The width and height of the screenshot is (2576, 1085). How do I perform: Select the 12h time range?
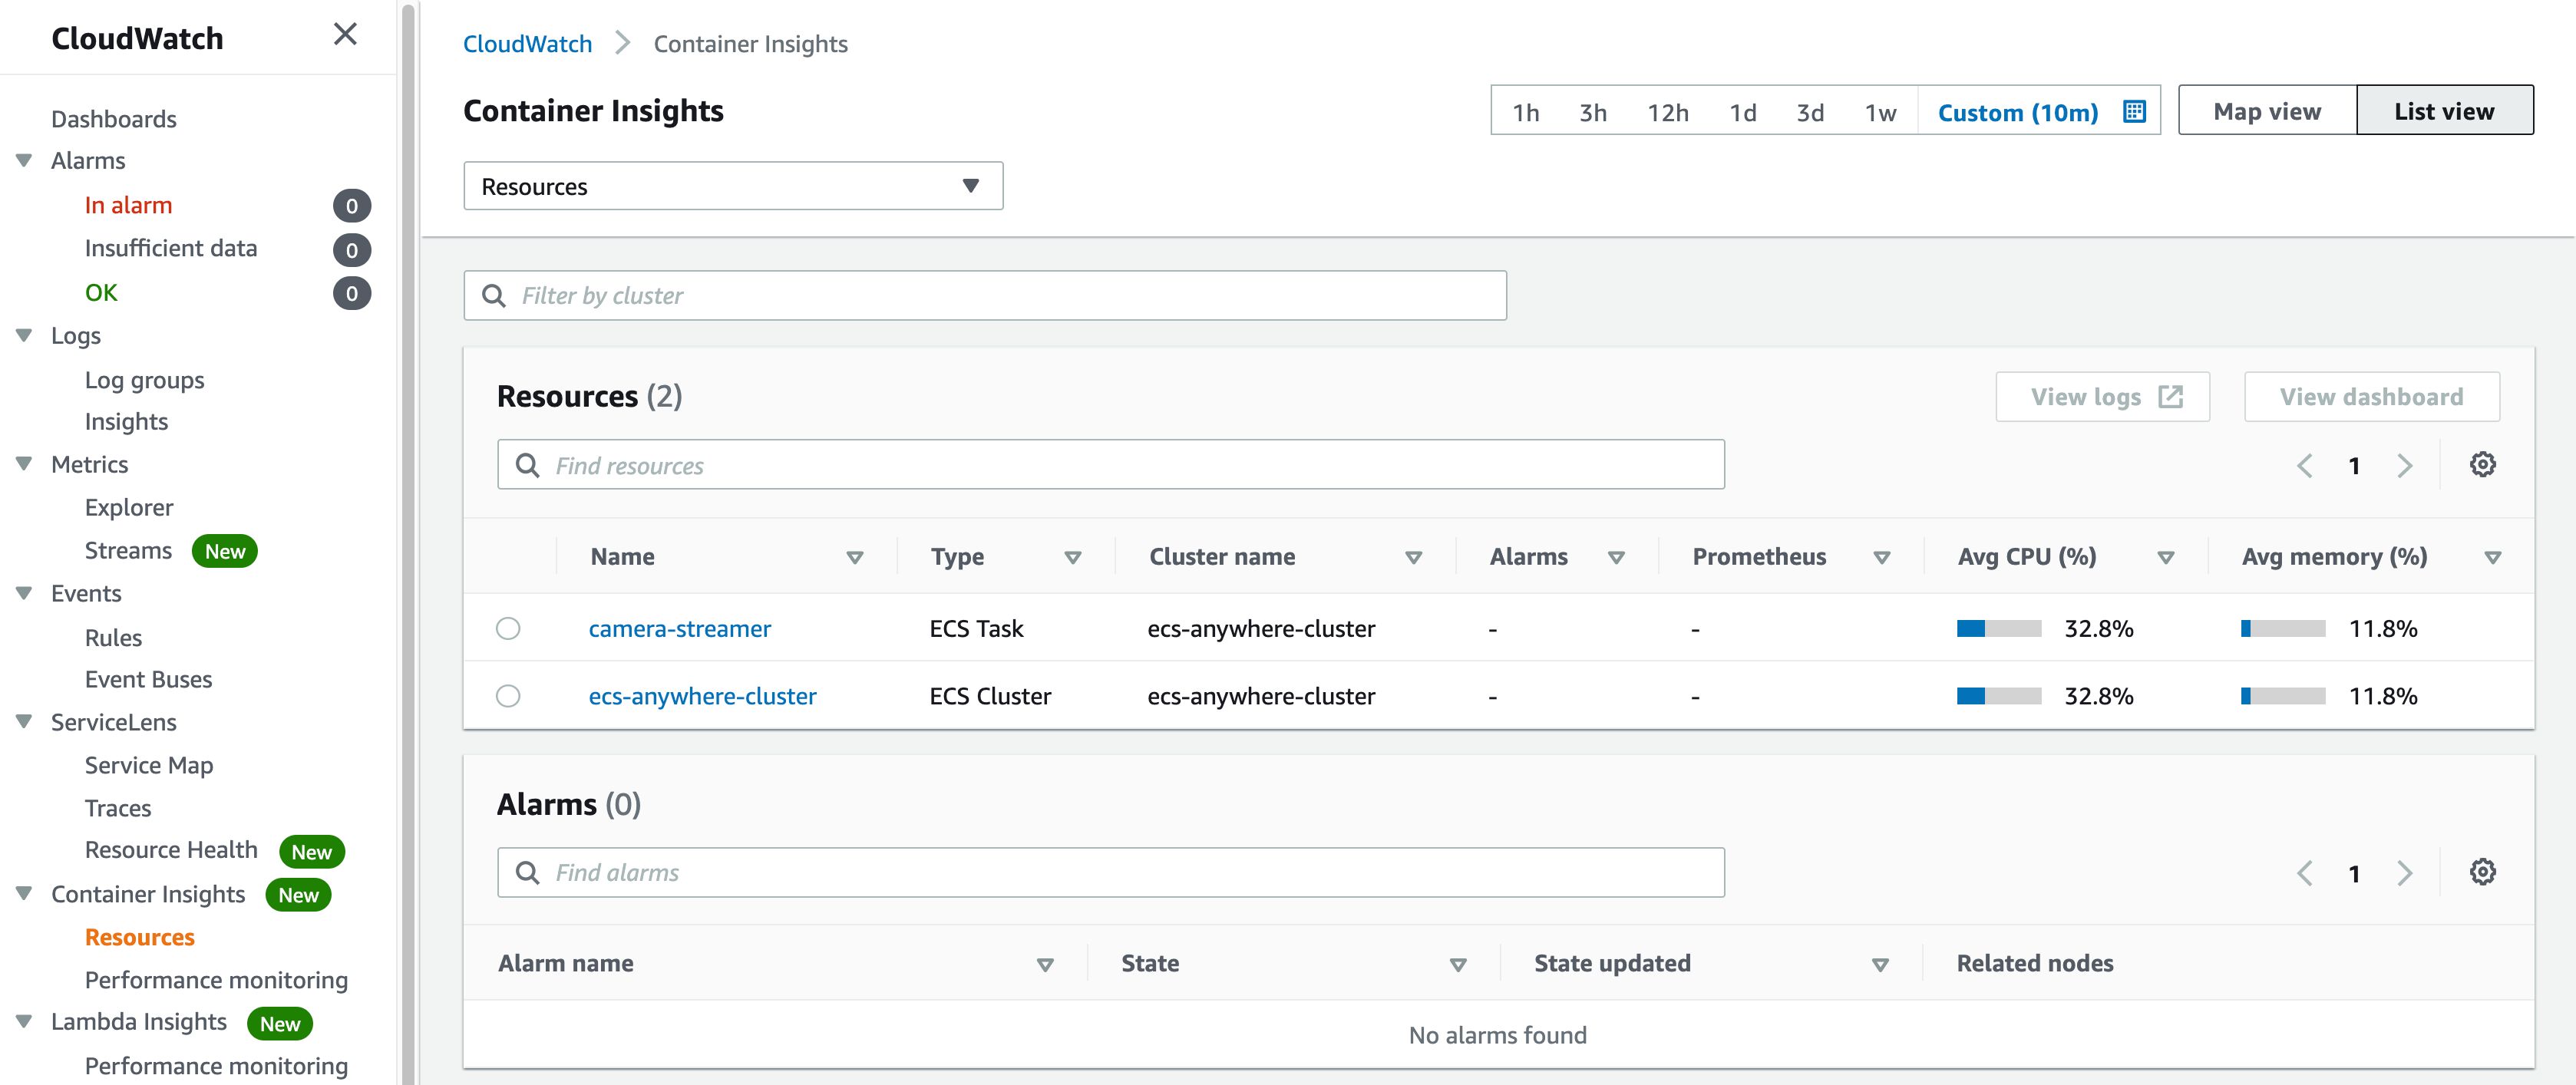[1667, 112]
